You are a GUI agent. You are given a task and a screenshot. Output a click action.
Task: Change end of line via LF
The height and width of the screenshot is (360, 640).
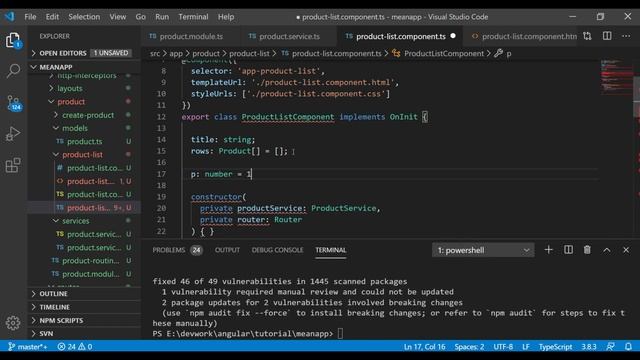[x=526, y=347]
